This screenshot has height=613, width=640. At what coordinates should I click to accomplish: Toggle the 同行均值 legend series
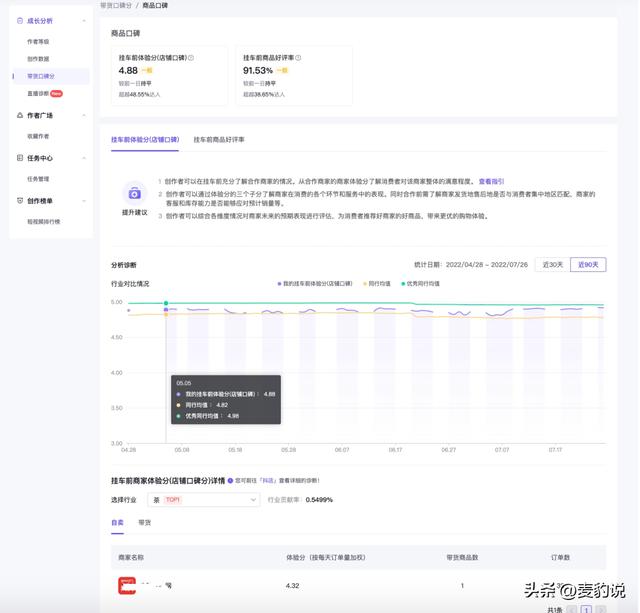click(377, 284)
